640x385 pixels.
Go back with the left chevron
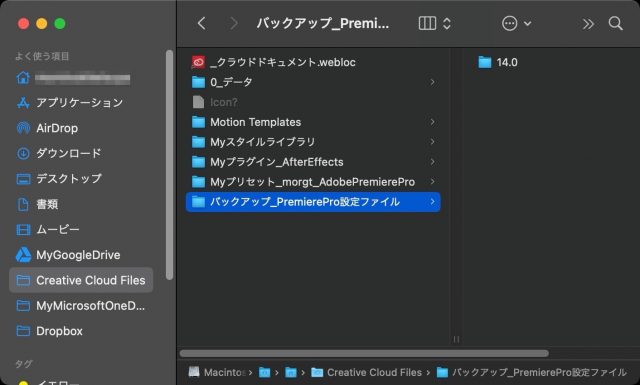[x=202, y=23]
